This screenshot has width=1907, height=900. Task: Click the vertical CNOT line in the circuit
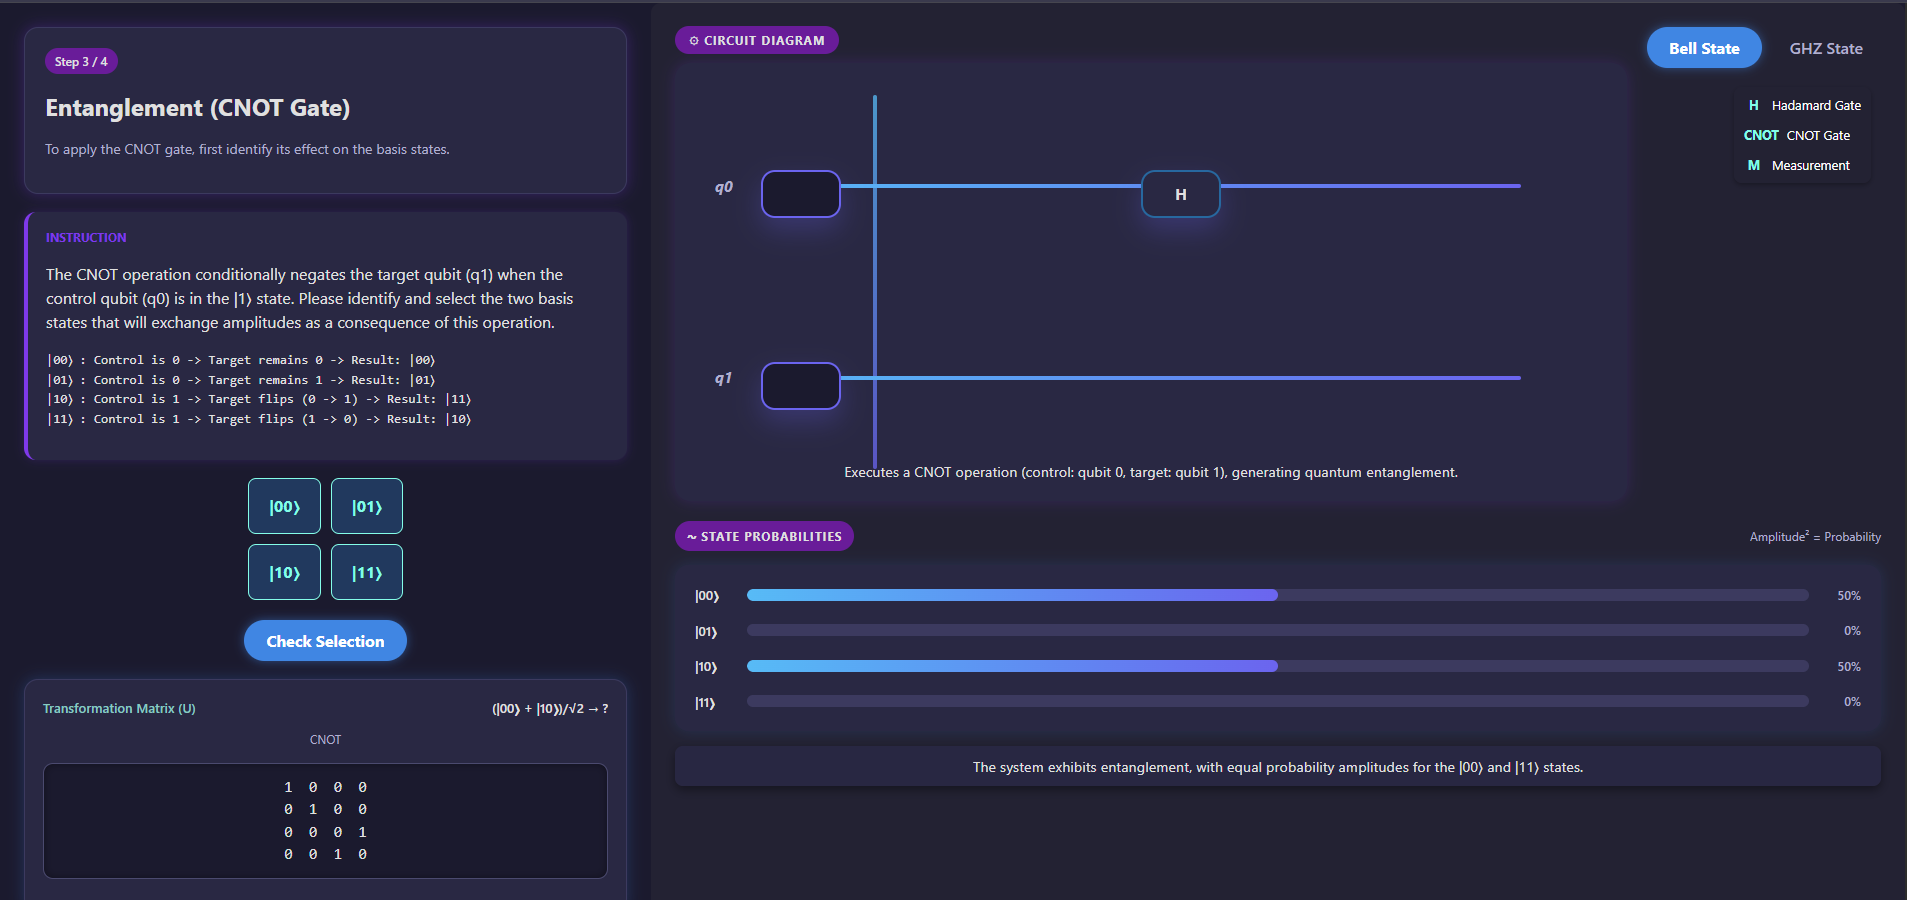[875, 280]
